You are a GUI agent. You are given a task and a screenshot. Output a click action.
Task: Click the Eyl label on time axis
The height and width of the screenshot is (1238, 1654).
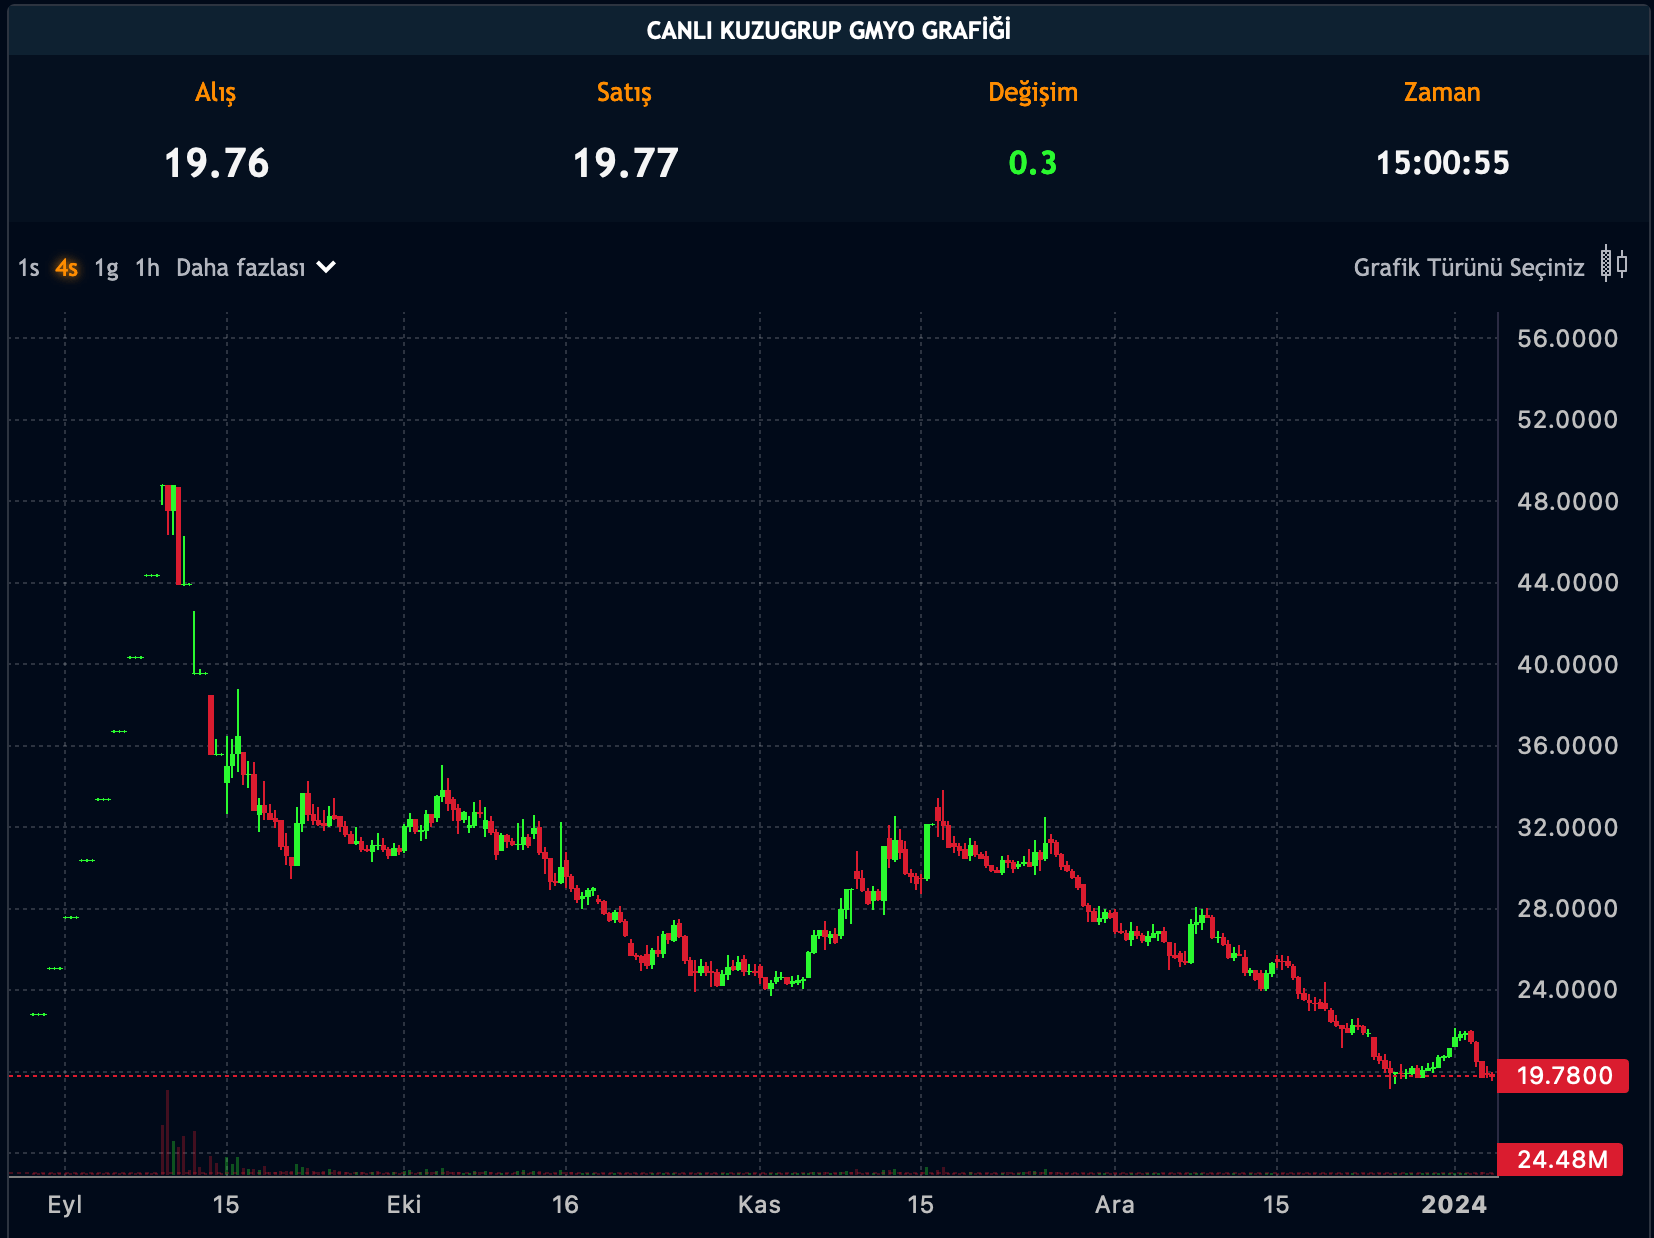click(65, 1204)
